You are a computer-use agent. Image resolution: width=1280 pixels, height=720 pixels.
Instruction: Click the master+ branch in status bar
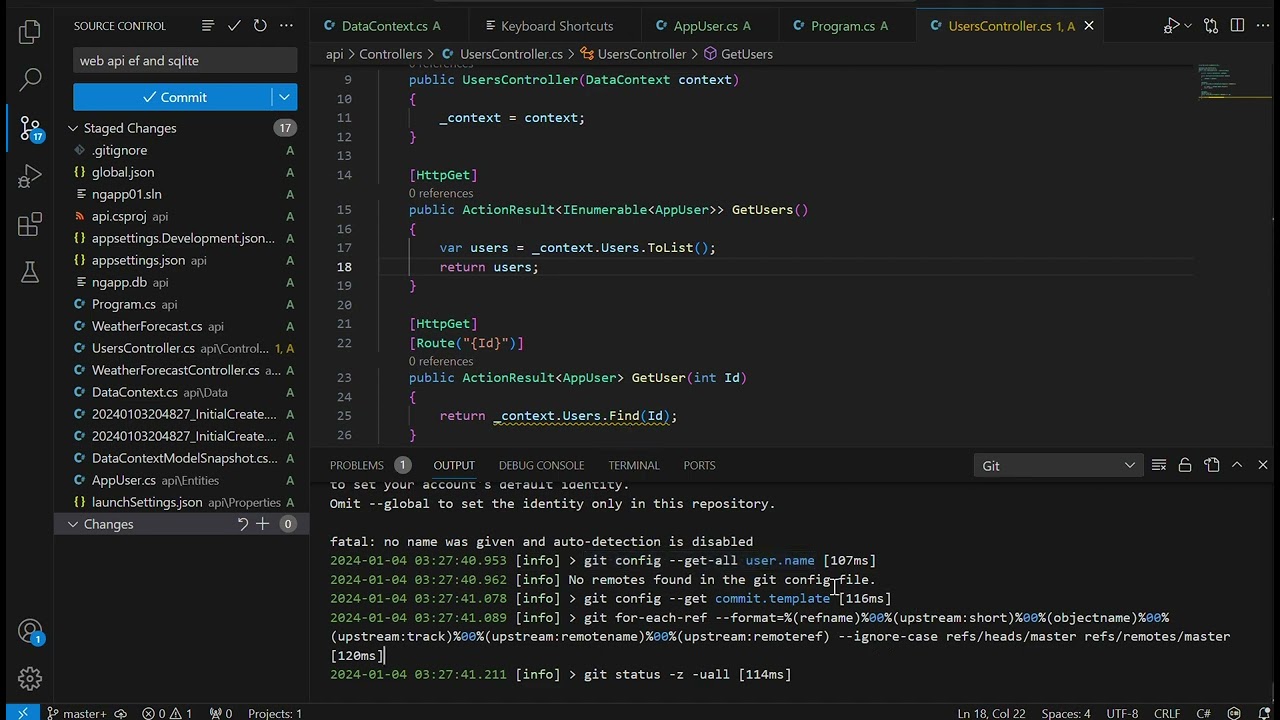click(76, 713)
